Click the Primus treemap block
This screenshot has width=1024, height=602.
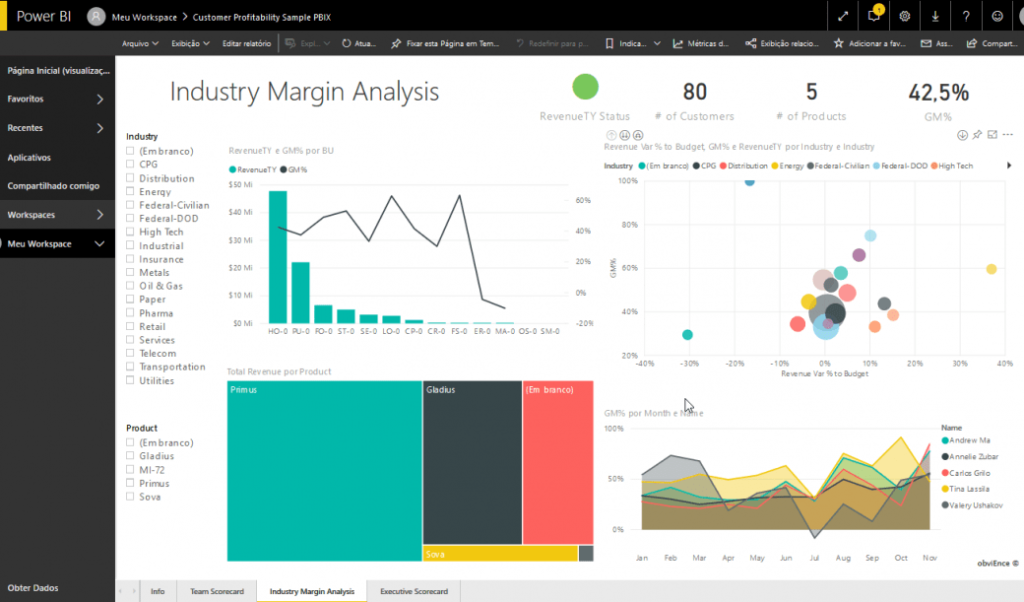tap(324, 471)
